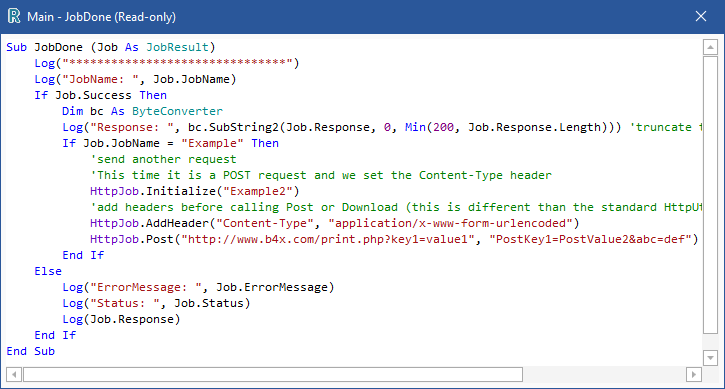
Task: Click the horizontal scrollbar right arrow
Action: (x=694, y=374)
